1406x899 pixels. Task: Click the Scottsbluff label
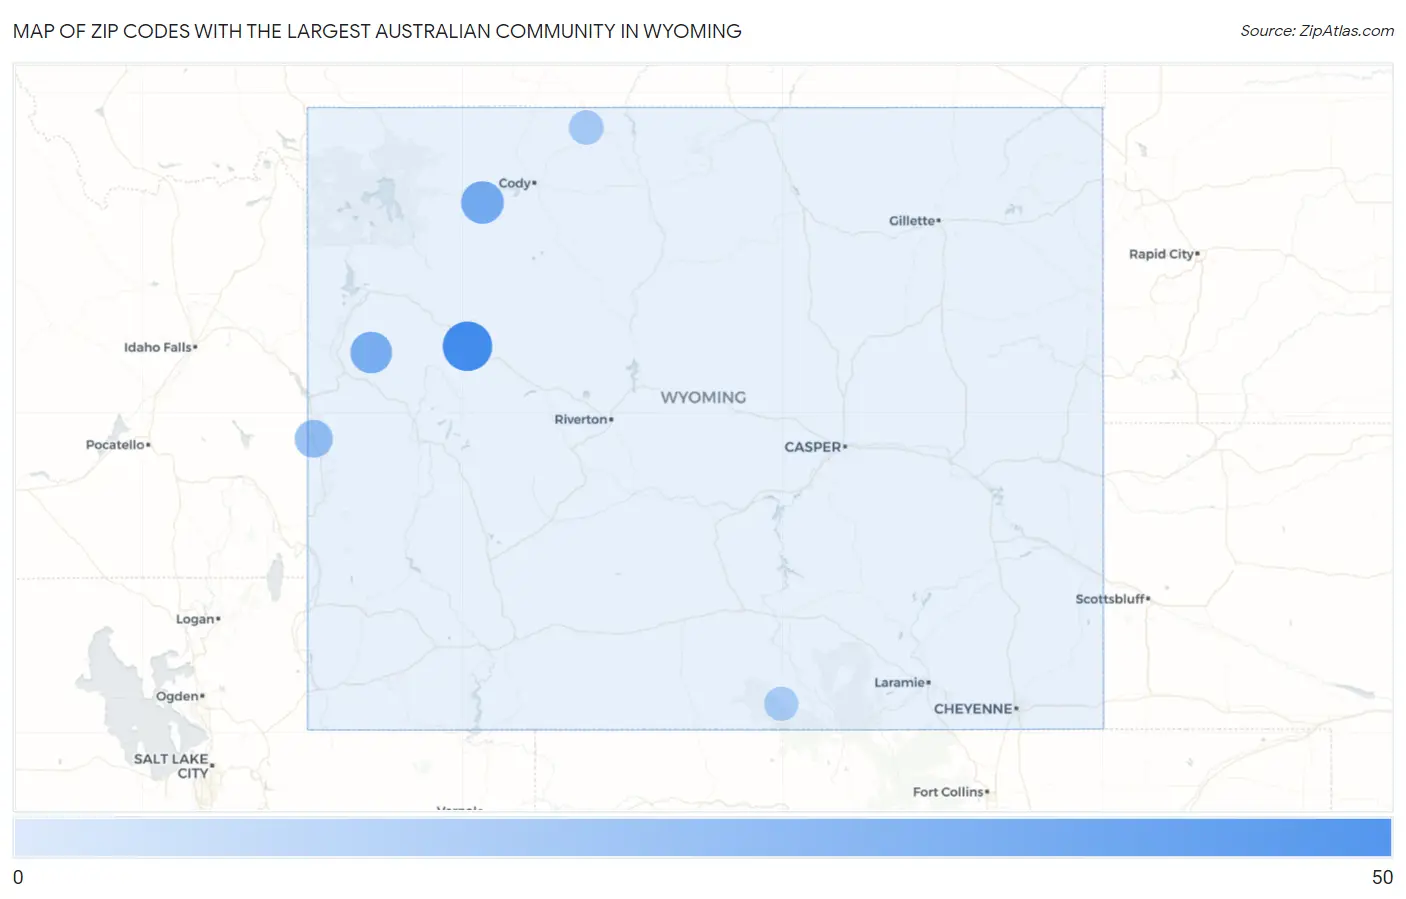click(x=1110, y=599)
